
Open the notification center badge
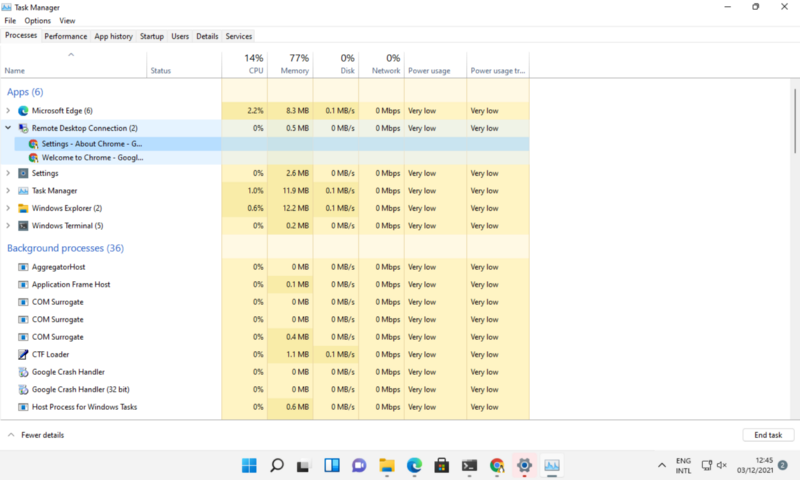pyautogui.click(x=783, y=465)
